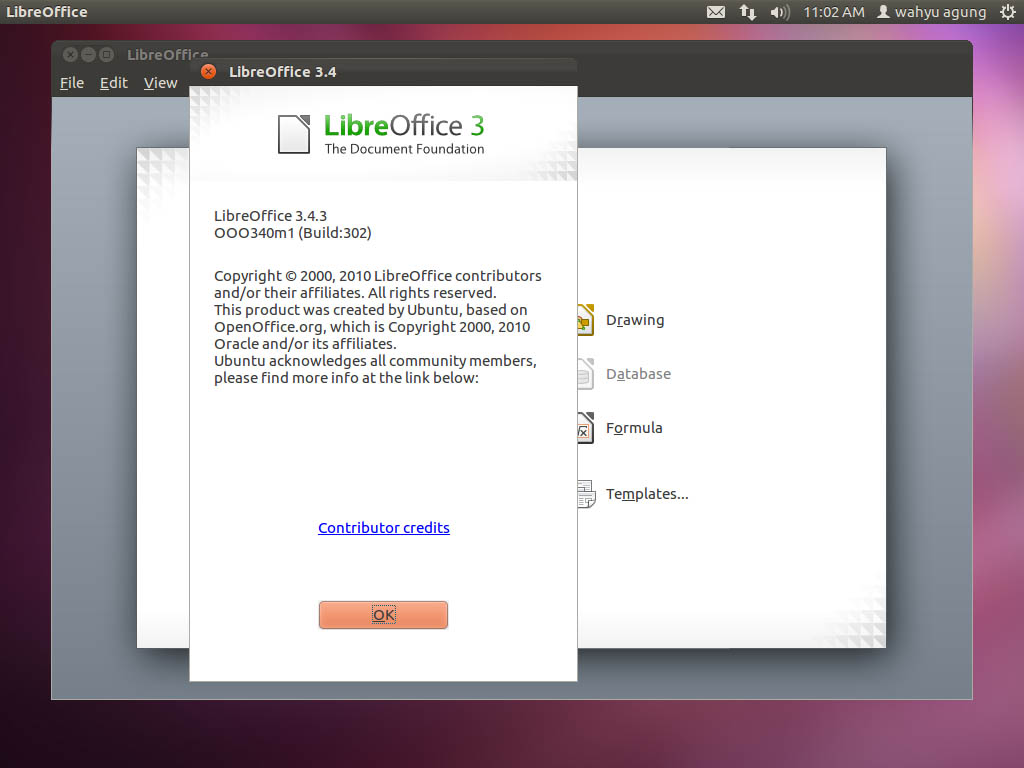Click the Formula document icon
The height and width of the screenshot is (768, 1024).
click(x=586, y=428)
